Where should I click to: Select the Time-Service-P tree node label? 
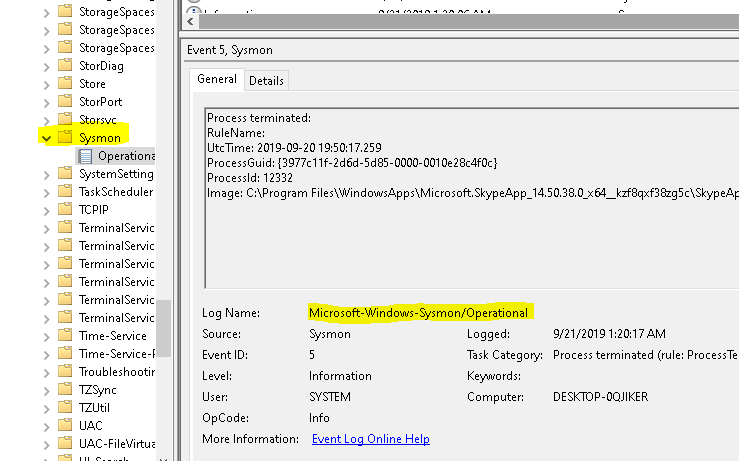tap(116, 354)
